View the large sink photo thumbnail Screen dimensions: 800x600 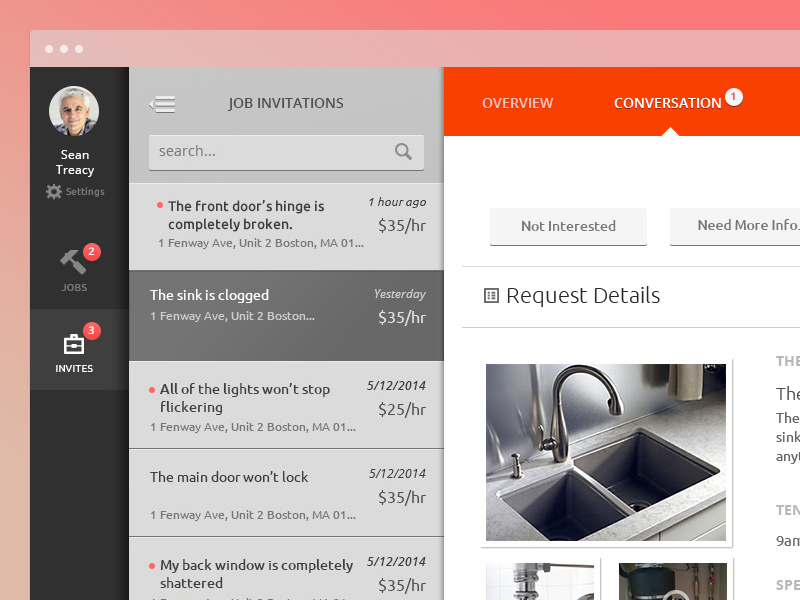(608, 452)
